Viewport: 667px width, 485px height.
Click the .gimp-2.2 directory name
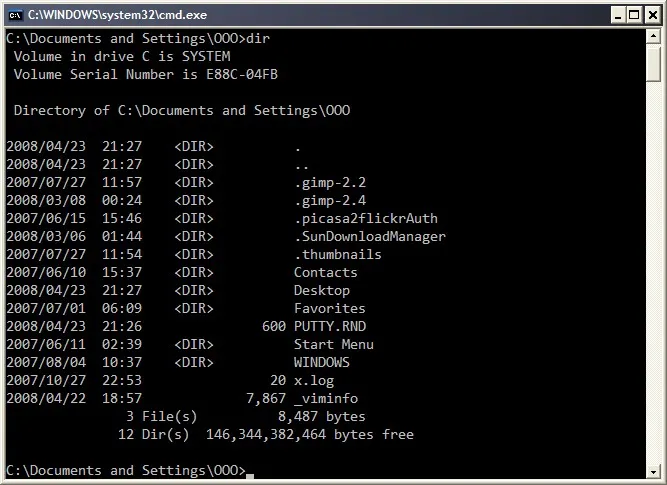point(330,182)
